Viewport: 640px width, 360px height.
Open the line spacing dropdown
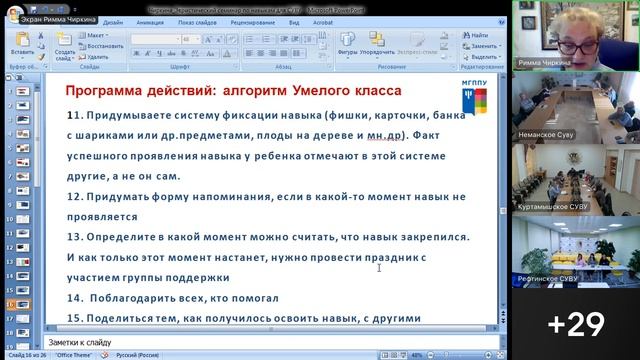pyautogui.click(x=308, y=39)
